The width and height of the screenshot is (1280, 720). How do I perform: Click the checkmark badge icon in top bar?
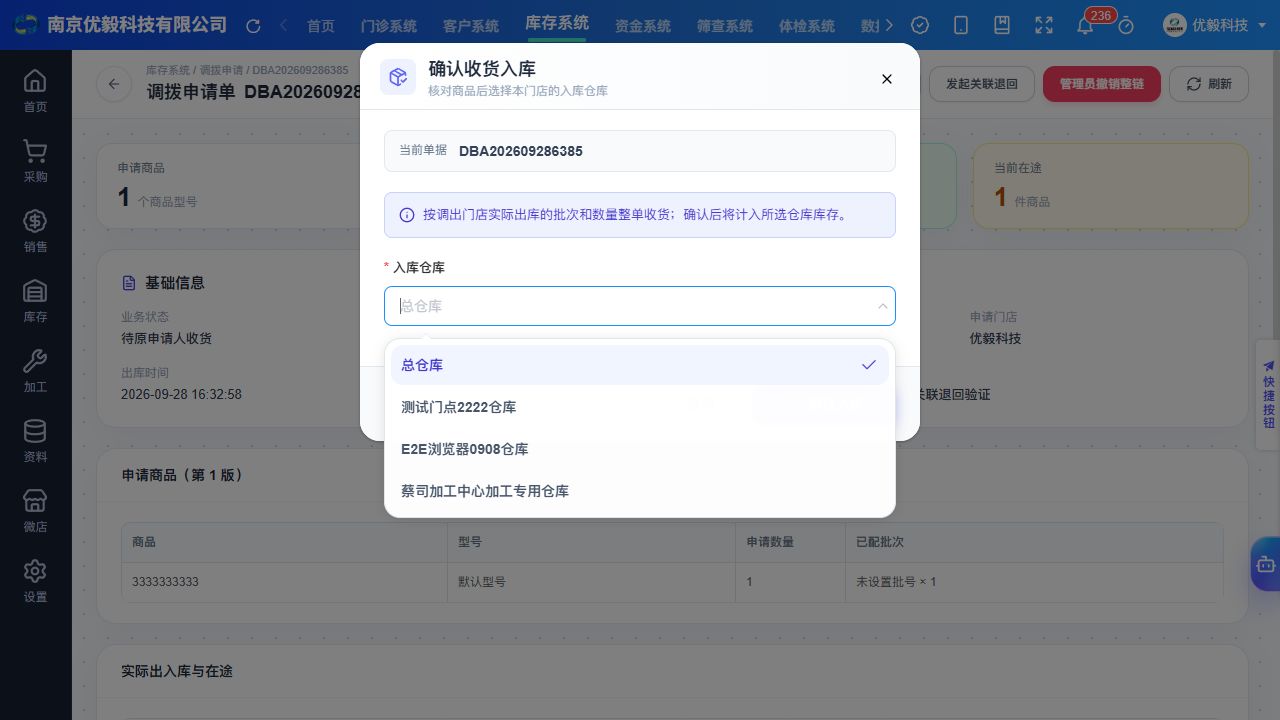tap(920, 26)
